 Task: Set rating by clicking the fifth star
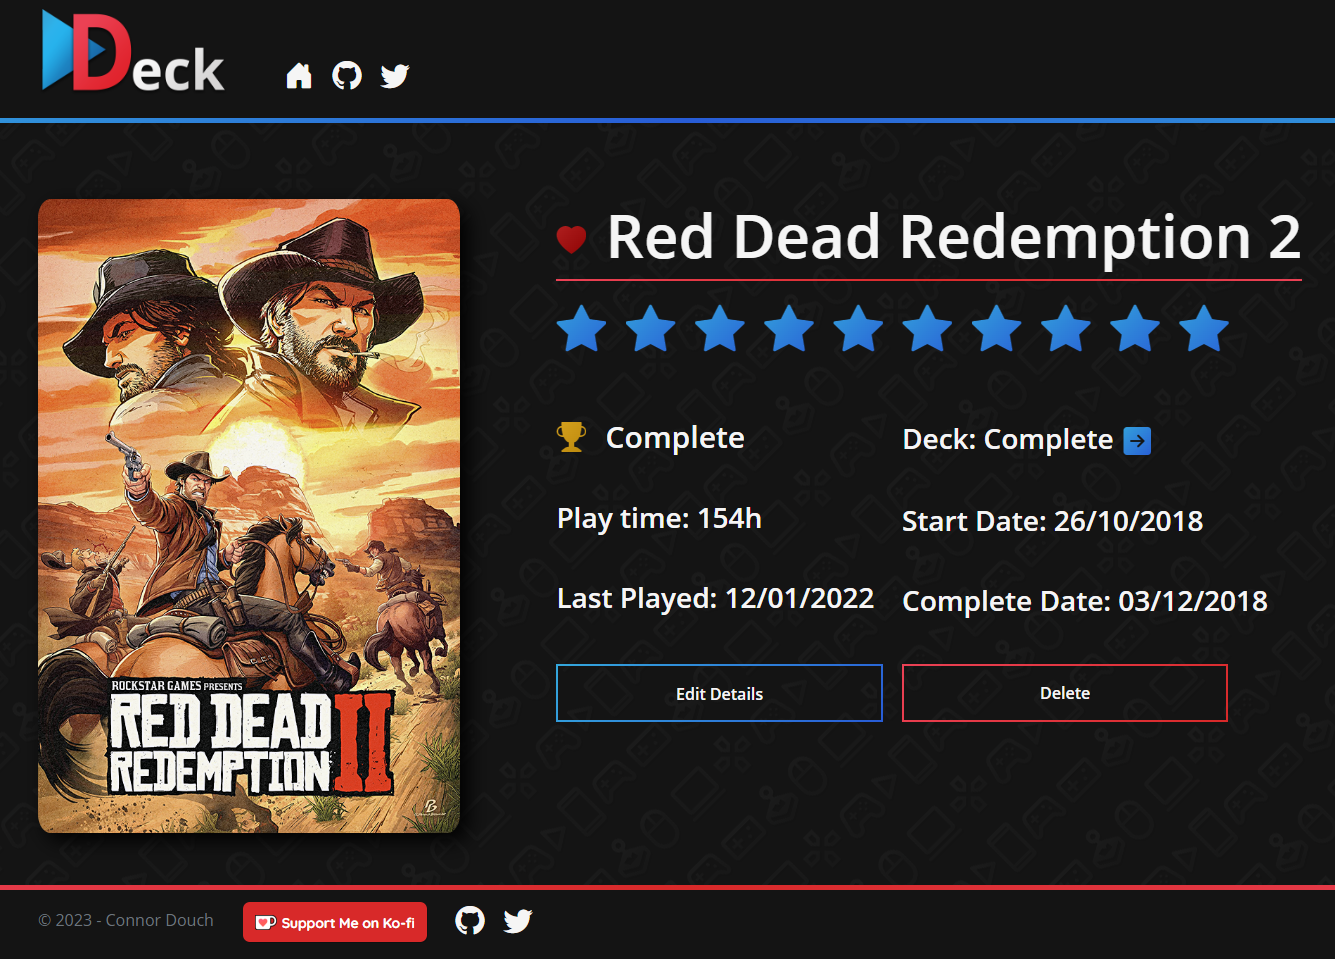pos(859,328)
